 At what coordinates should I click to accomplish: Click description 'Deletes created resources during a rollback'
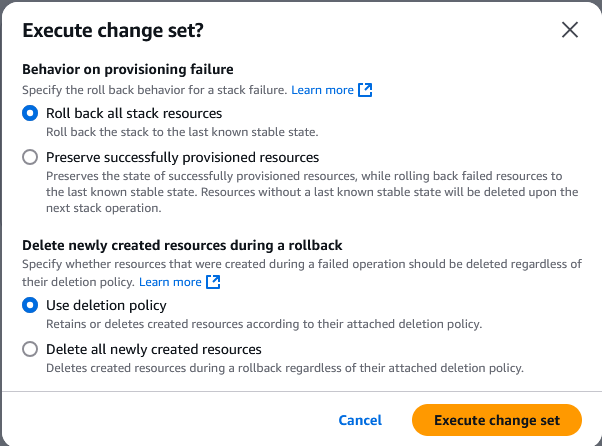tap(285, 368)
